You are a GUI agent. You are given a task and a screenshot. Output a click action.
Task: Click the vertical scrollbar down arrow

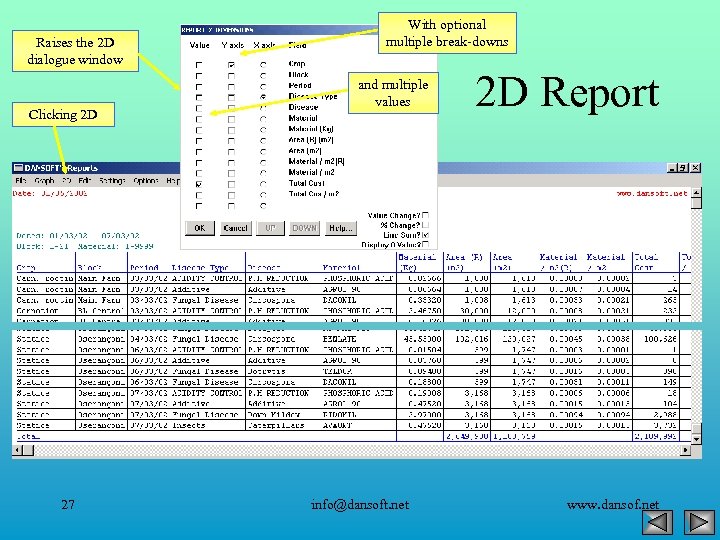(696, 439)
